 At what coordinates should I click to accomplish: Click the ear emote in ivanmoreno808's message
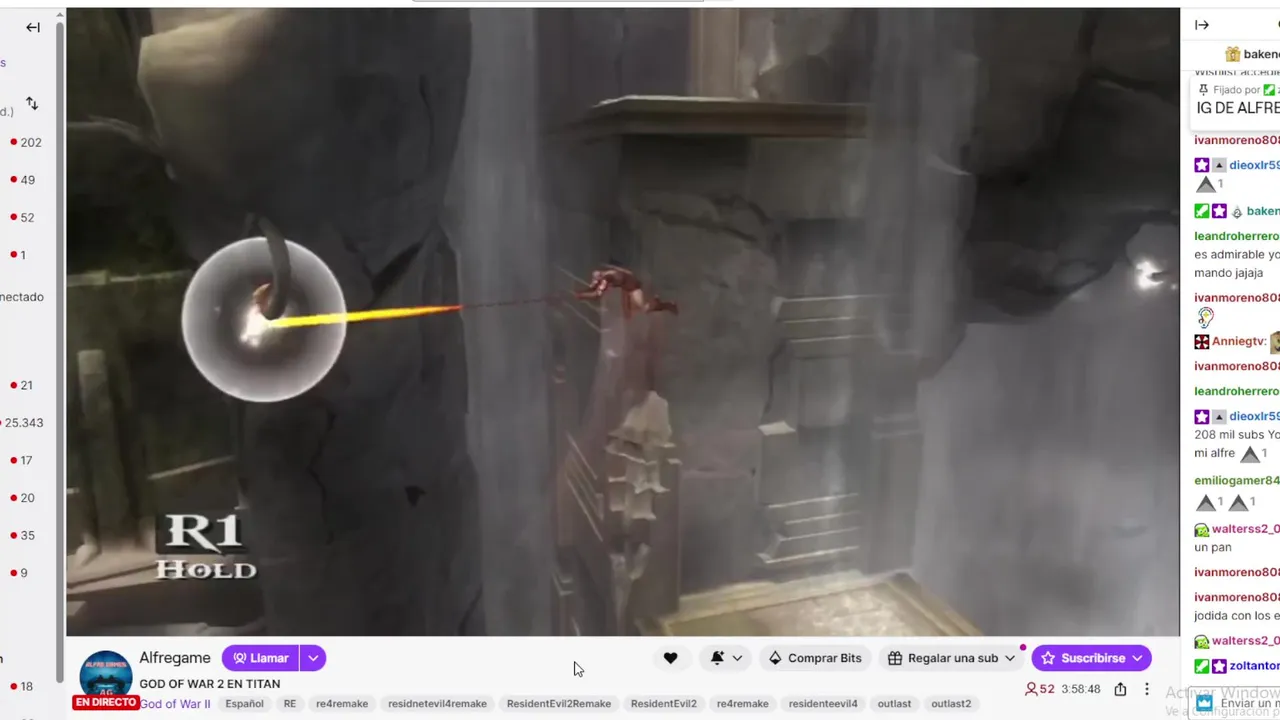[x=1205, y=318]
